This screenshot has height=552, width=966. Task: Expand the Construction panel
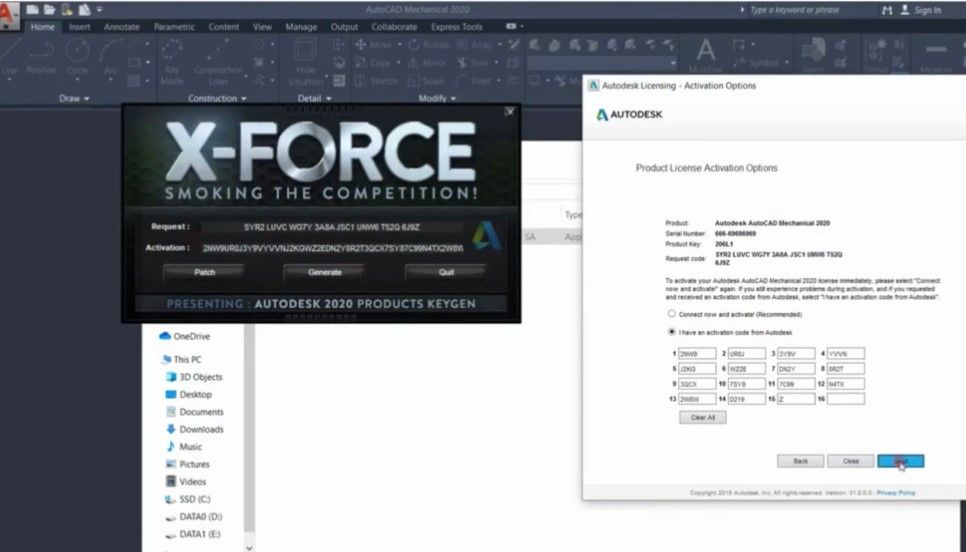pyautogui.click(x=217, y=99)
